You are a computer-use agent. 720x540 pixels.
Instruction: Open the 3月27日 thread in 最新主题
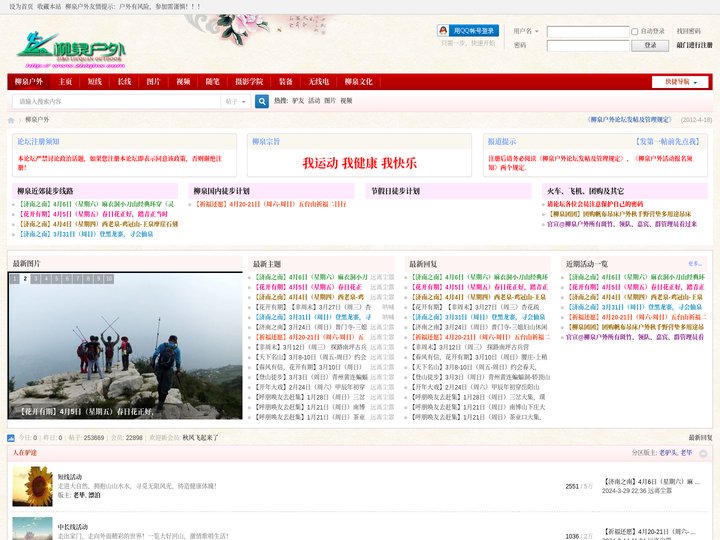pos(313,307)
